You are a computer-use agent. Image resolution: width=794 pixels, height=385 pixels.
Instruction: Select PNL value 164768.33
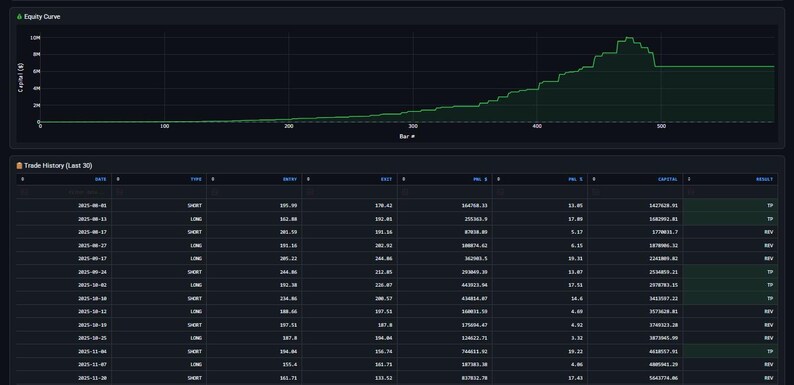[x=474, y=206]
